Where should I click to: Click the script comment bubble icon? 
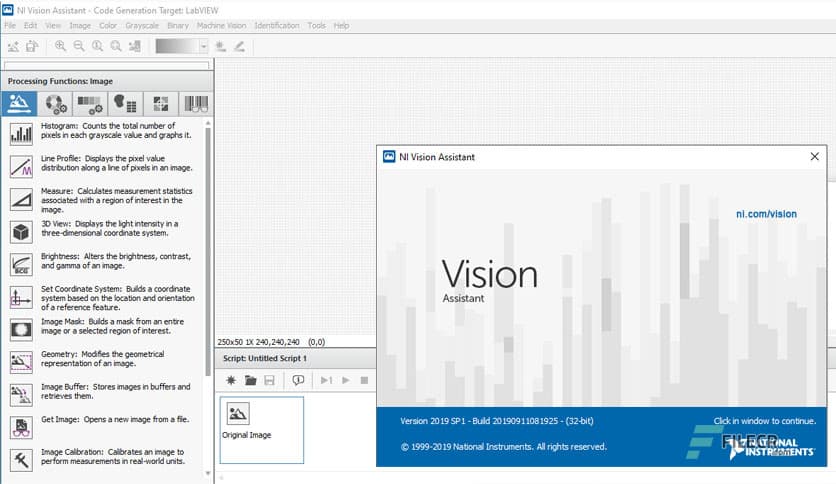pos(298,380)
